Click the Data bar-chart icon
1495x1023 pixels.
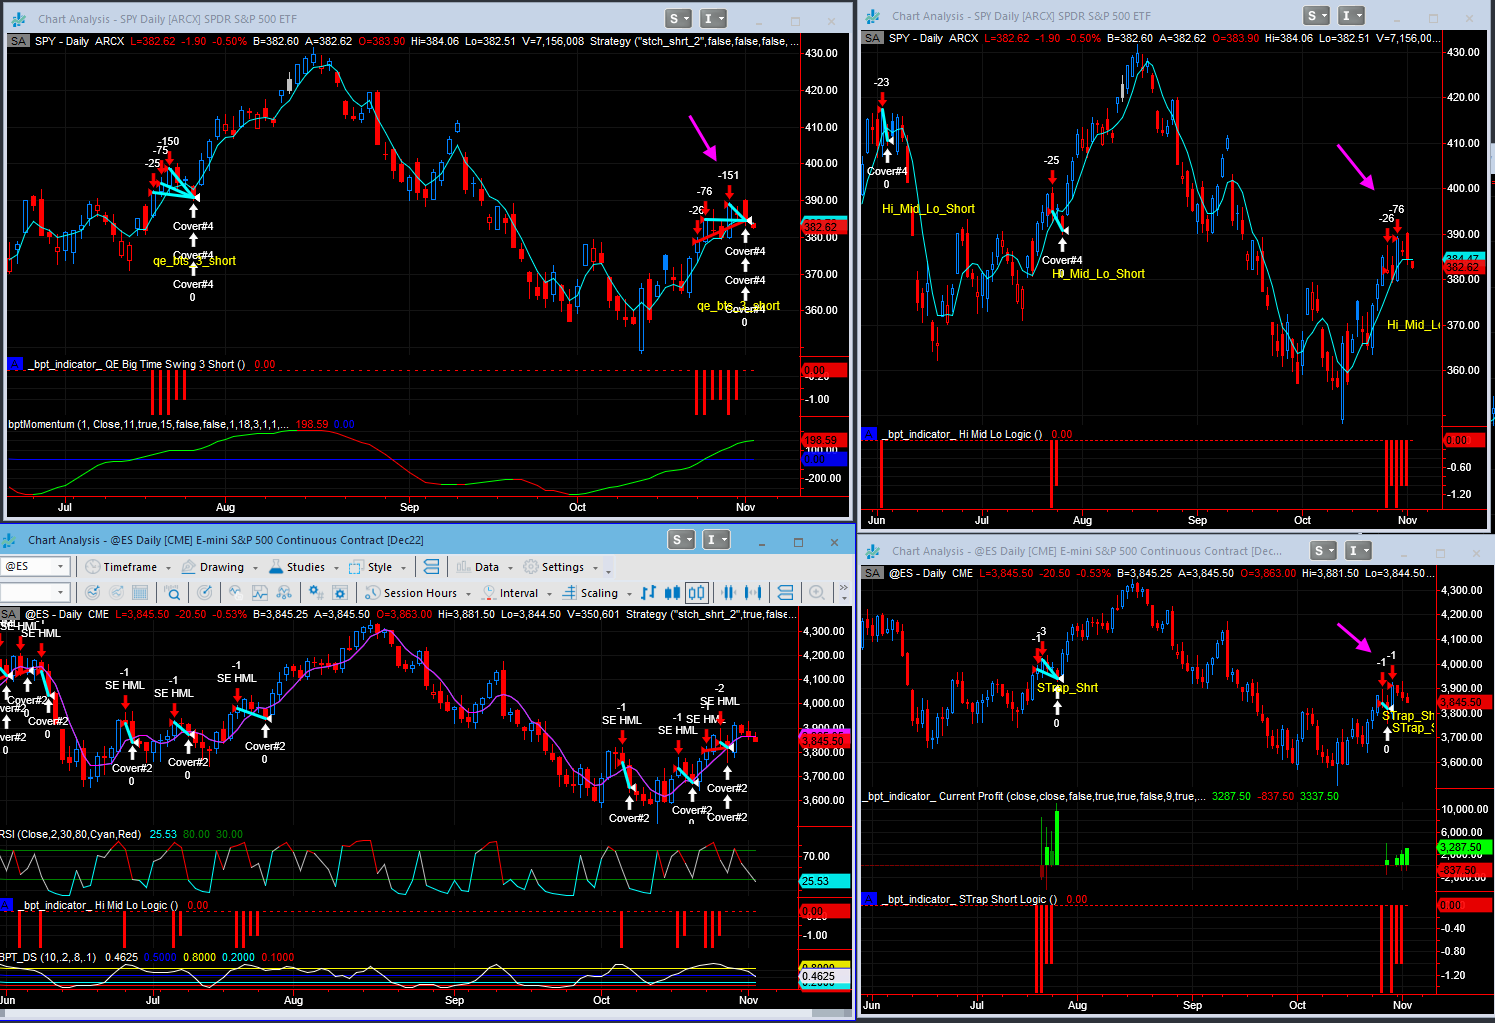click(464, 567)
